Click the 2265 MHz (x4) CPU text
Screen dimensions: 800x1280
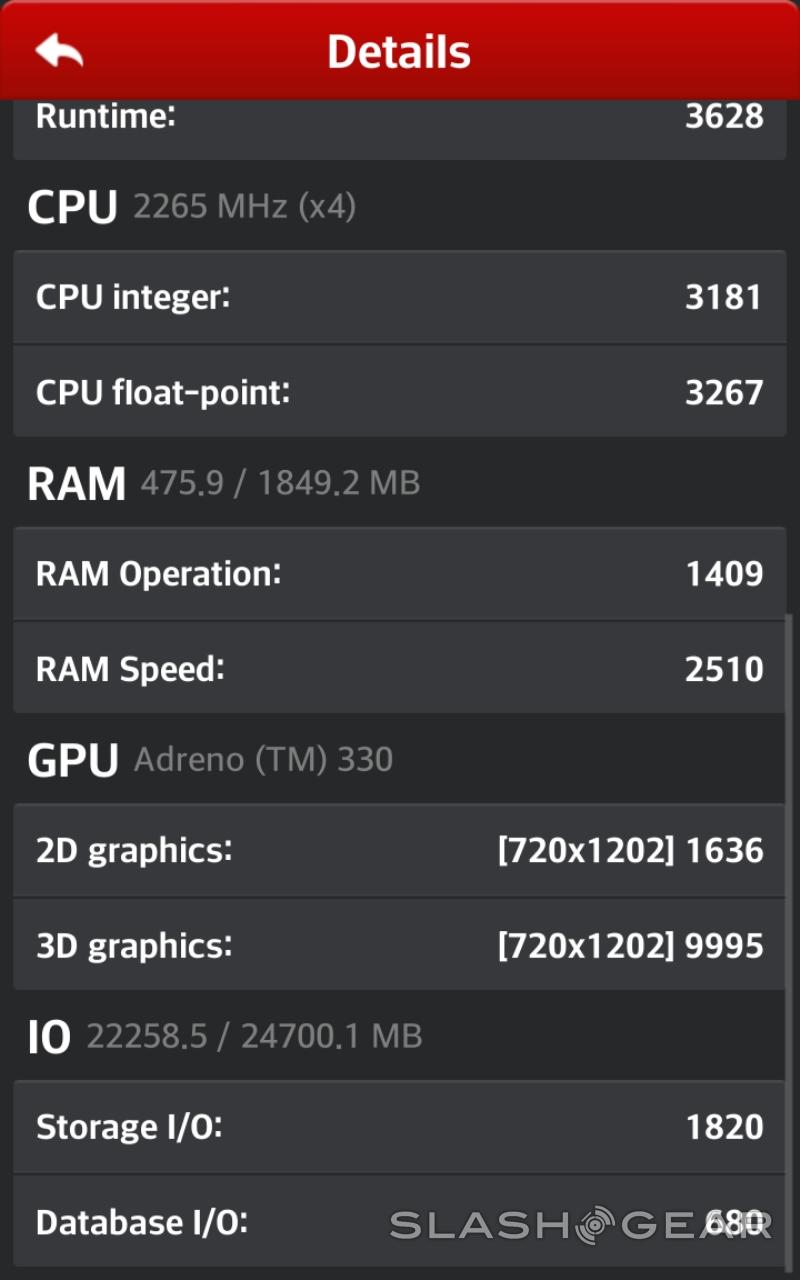244,208
